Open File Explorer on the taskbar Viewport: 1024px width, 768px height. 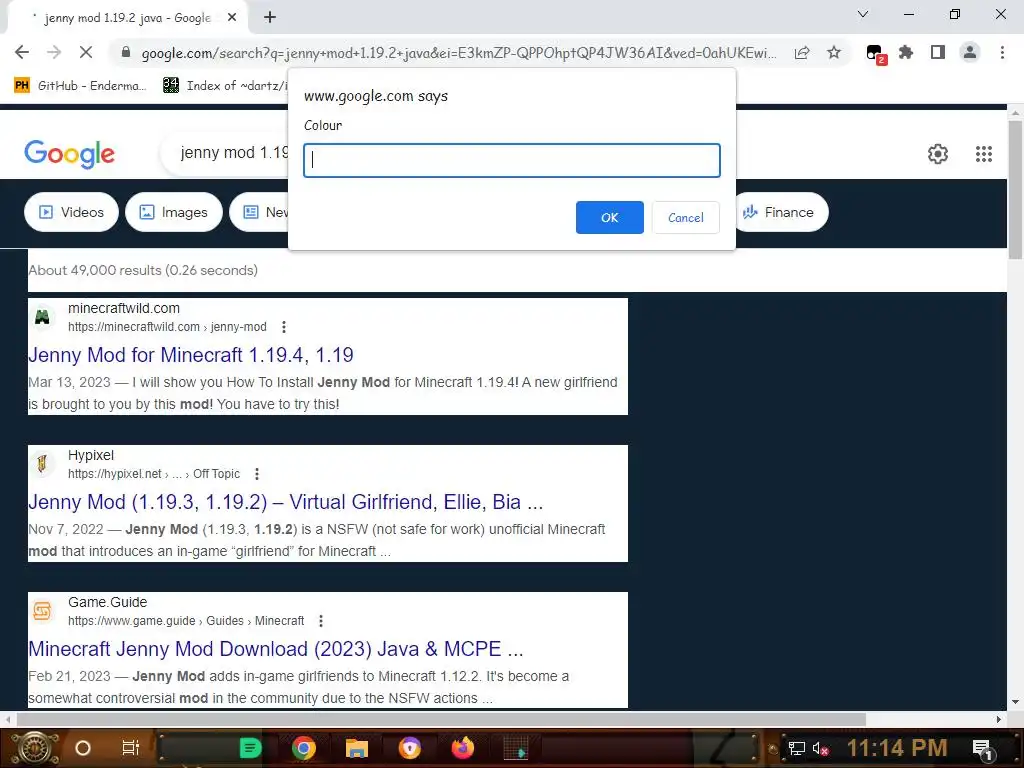click(357, 748)
